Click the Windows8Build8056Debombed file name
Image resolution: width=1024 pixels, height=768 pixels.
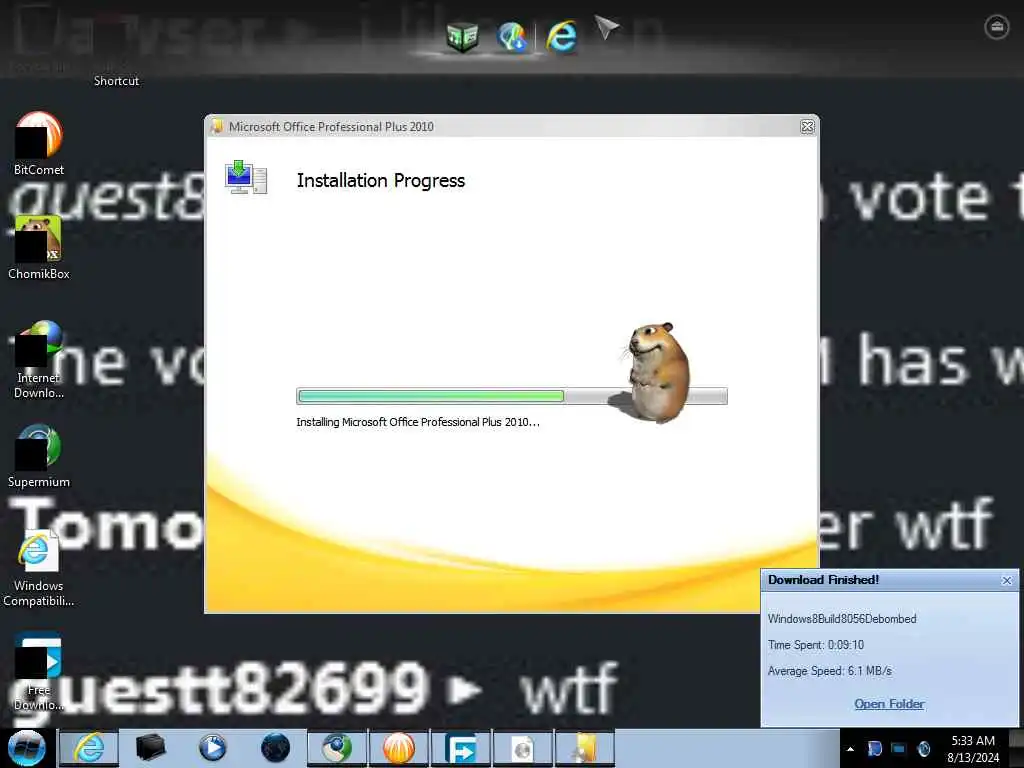(842, 618)
